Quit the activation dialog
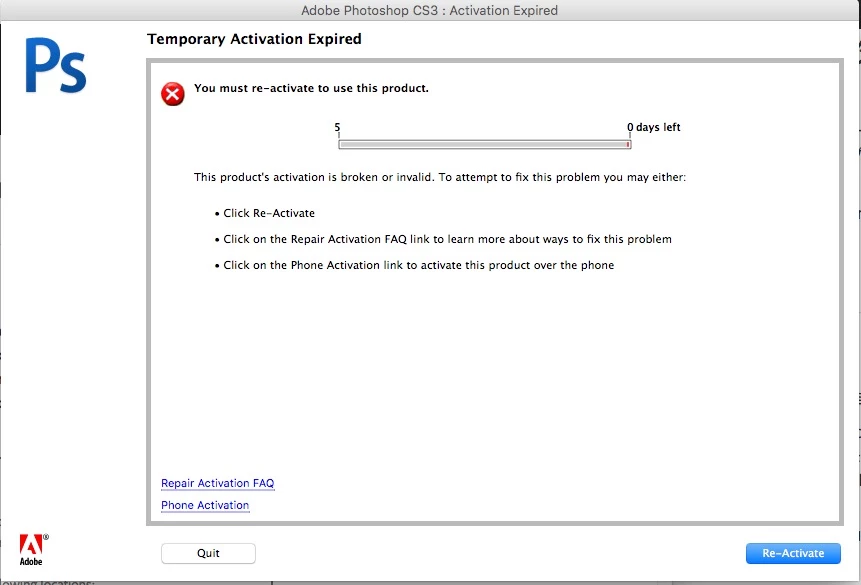The height and width of the screenshot is (585, 861). click(x=208, y=553)
